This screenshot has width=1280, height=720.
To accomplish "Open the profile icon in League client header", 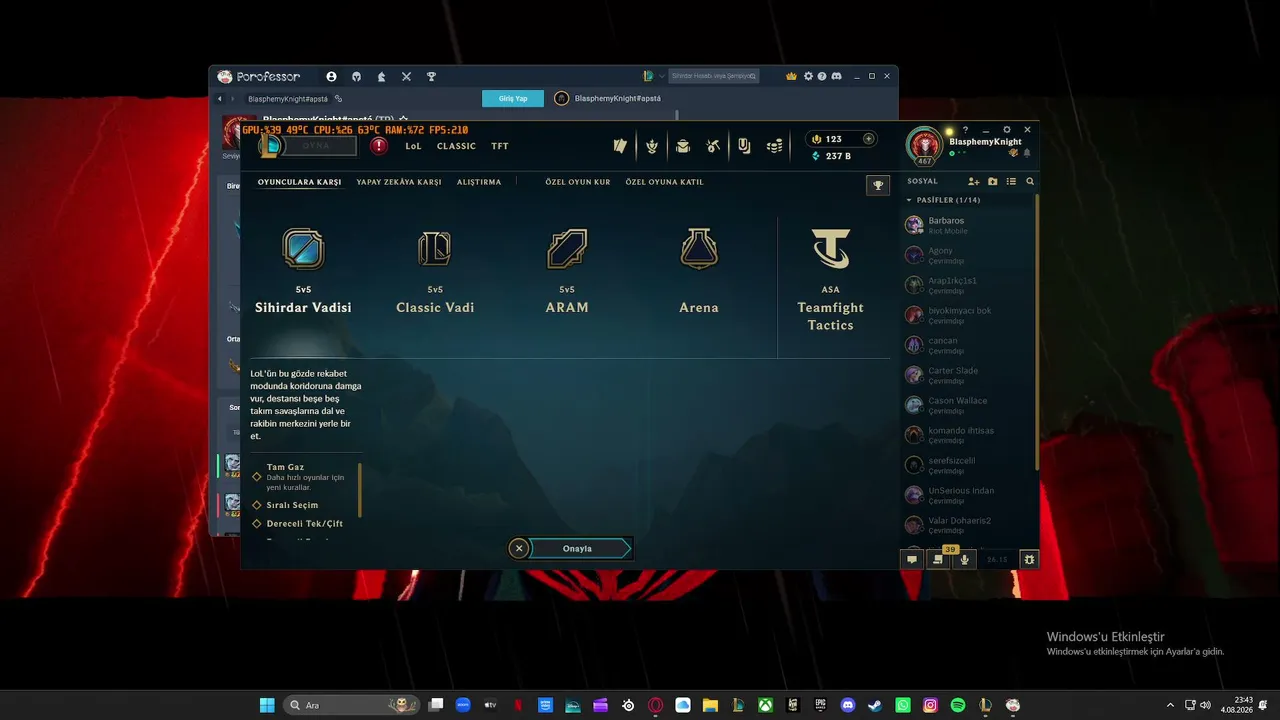I will coord(683,146).
